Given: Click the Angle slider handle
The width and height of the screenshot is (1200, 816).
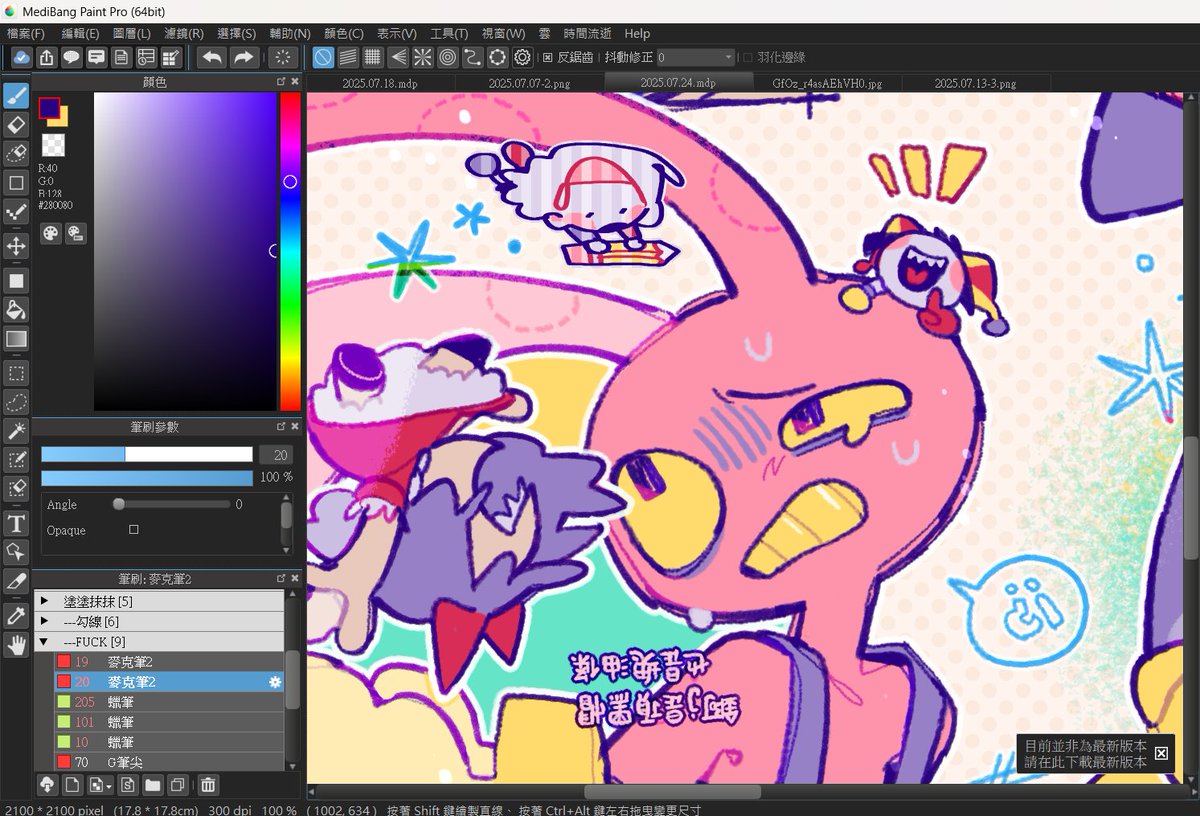Looking at the screenshot, I should click(119, 505).
